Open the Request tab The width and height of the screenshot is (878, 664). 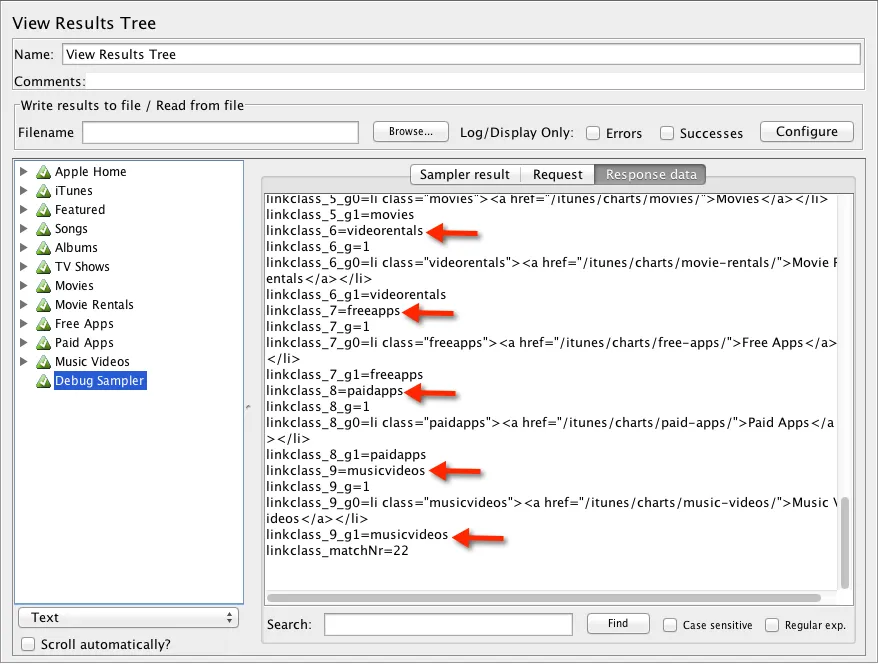point(557,174)
